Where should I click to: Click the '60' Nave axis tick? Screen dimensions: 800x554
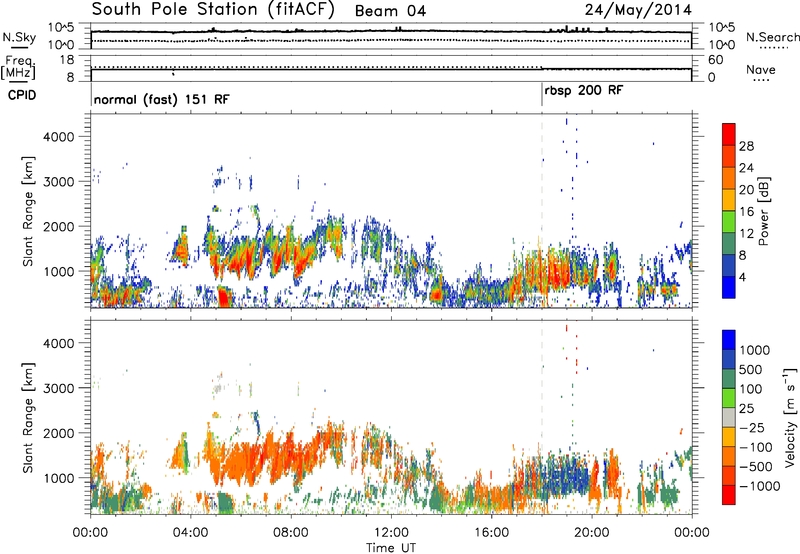point(715,60)
